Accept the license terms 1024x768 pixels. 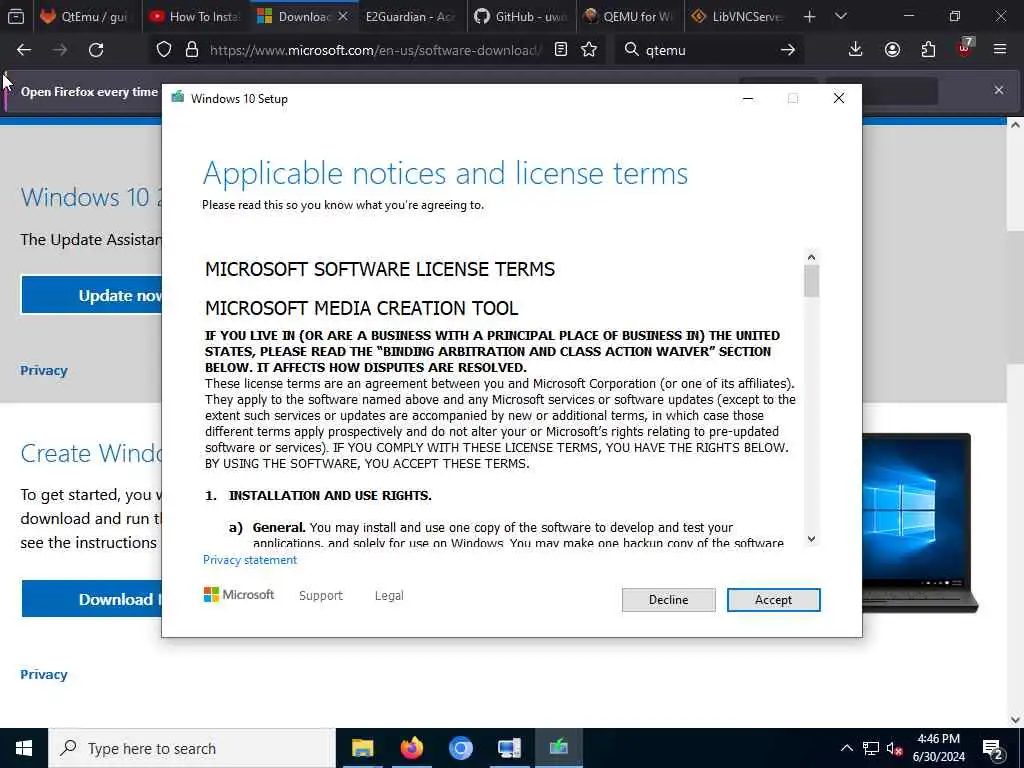pos(773,600)
